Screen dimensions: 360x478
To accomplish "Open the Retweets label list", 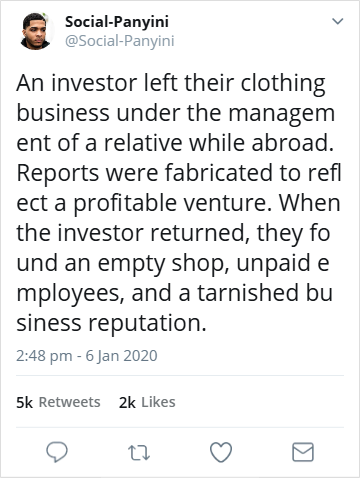I will (x=69, y=402).
